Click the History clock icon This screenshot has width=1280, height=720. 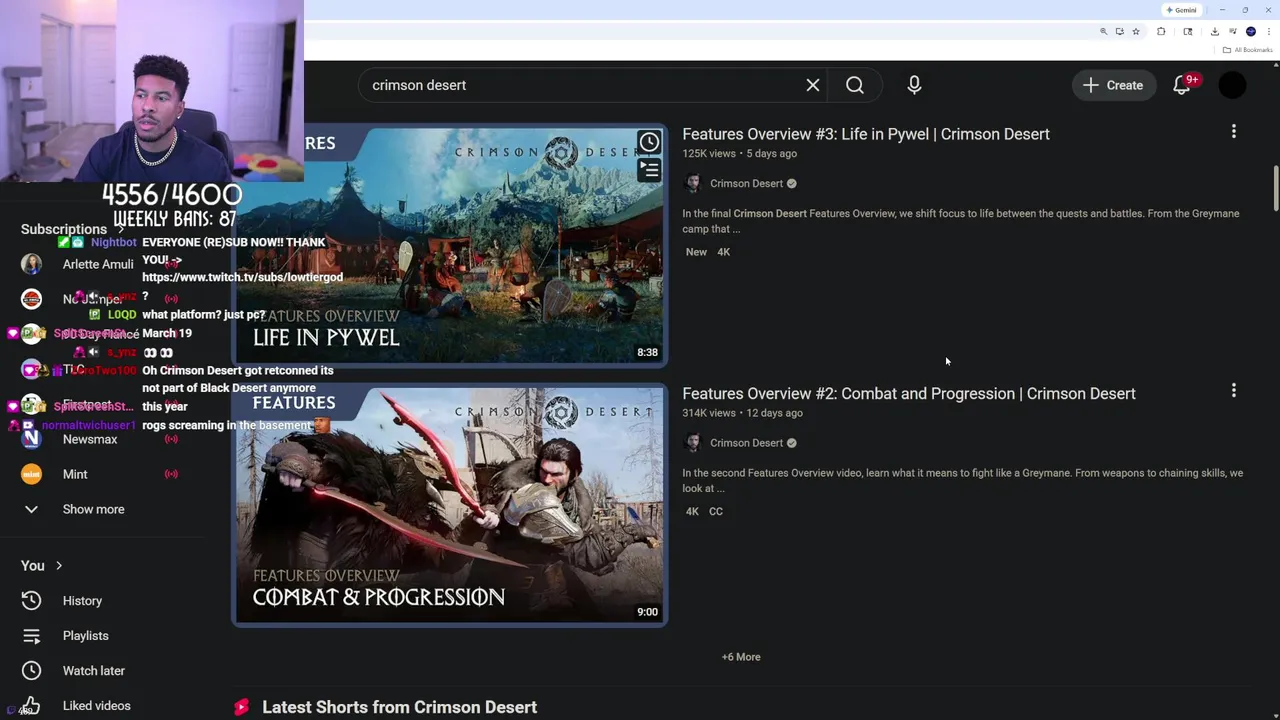point(31,601)
